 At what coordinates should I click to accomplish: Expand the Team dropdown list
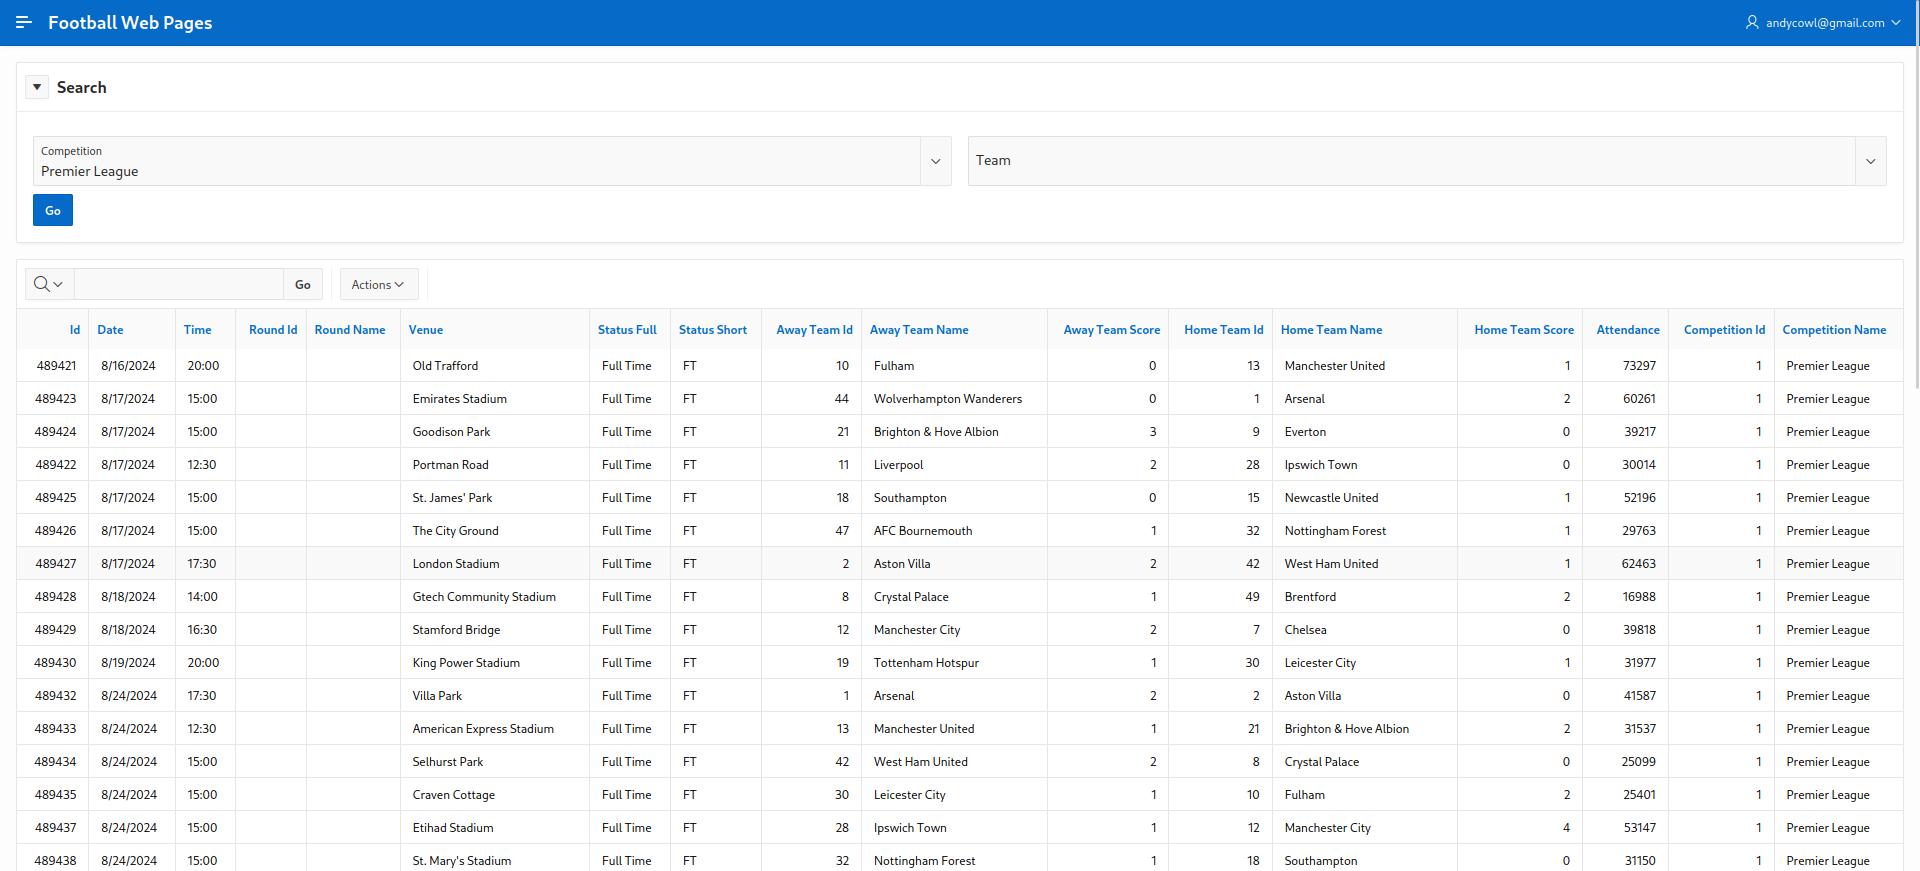1870,161
